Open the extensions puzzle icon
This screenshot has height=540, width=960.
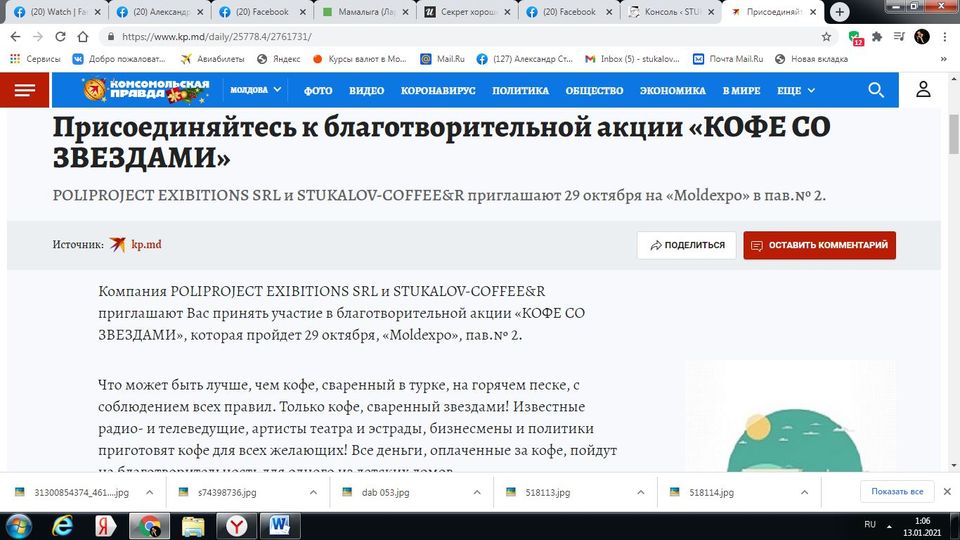click(877, 37)
